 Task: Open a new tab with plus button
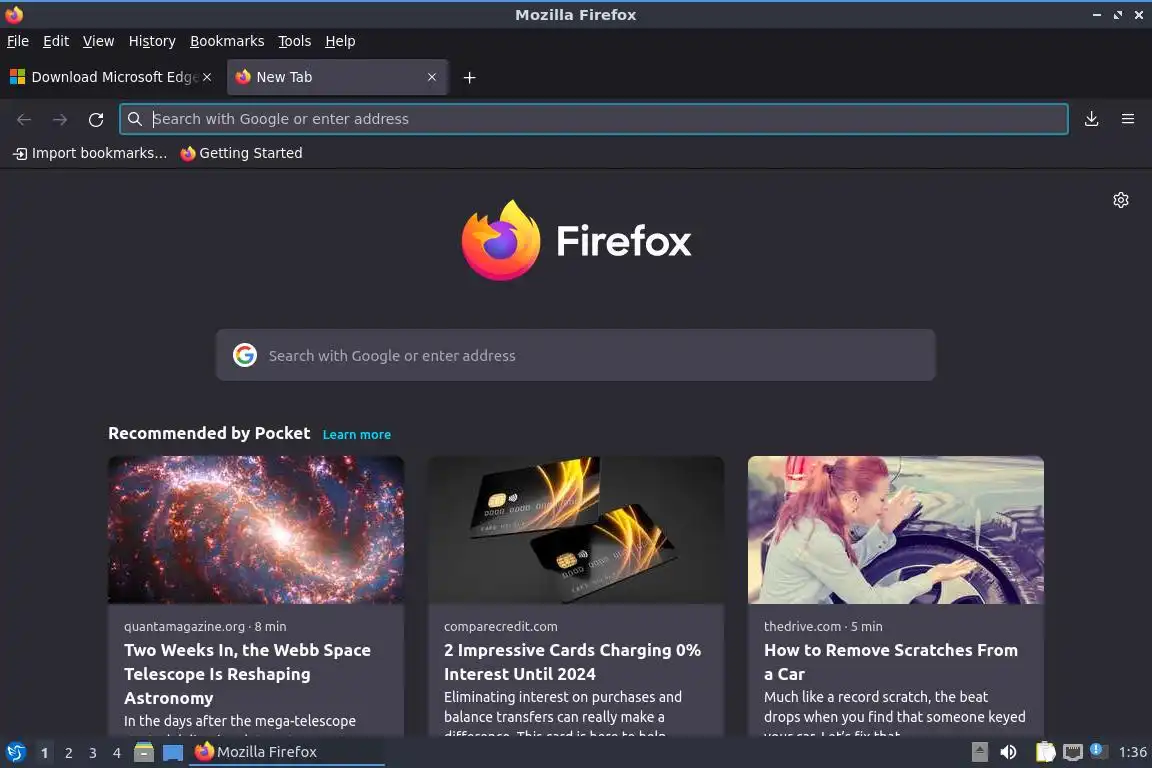(x=469, y=77)
